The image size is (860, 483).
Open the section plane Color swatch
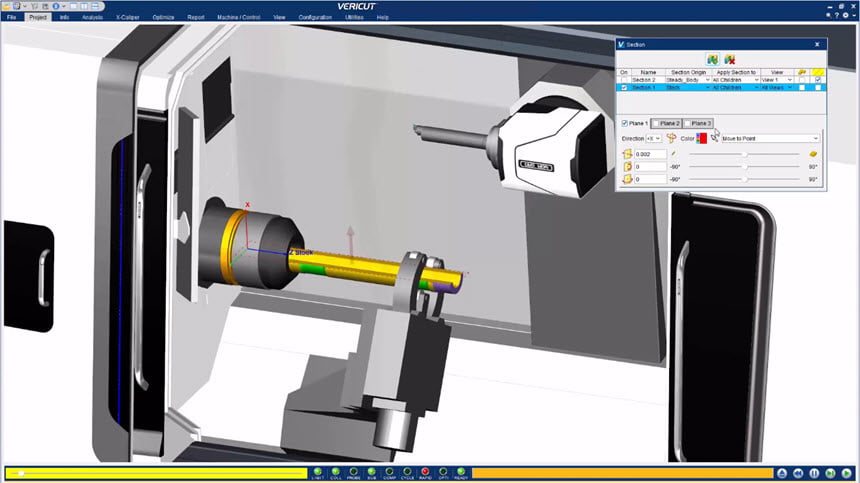pyautogui.click(x=701, y=138)
